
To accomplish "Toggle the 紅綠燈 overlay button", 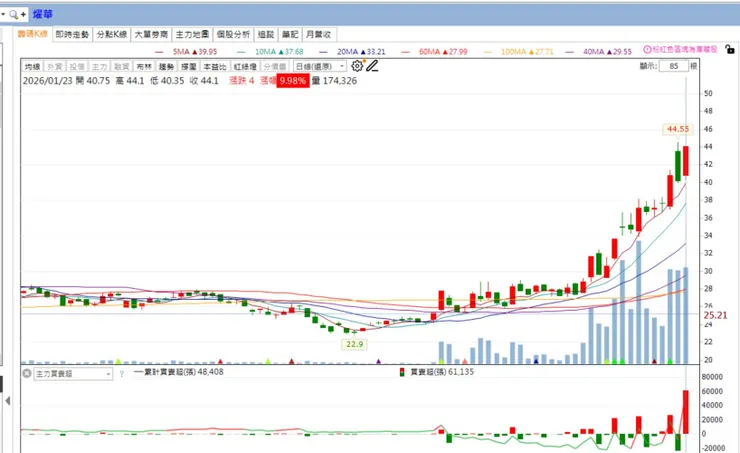I will pyautogui.click(x=245, y=67).
